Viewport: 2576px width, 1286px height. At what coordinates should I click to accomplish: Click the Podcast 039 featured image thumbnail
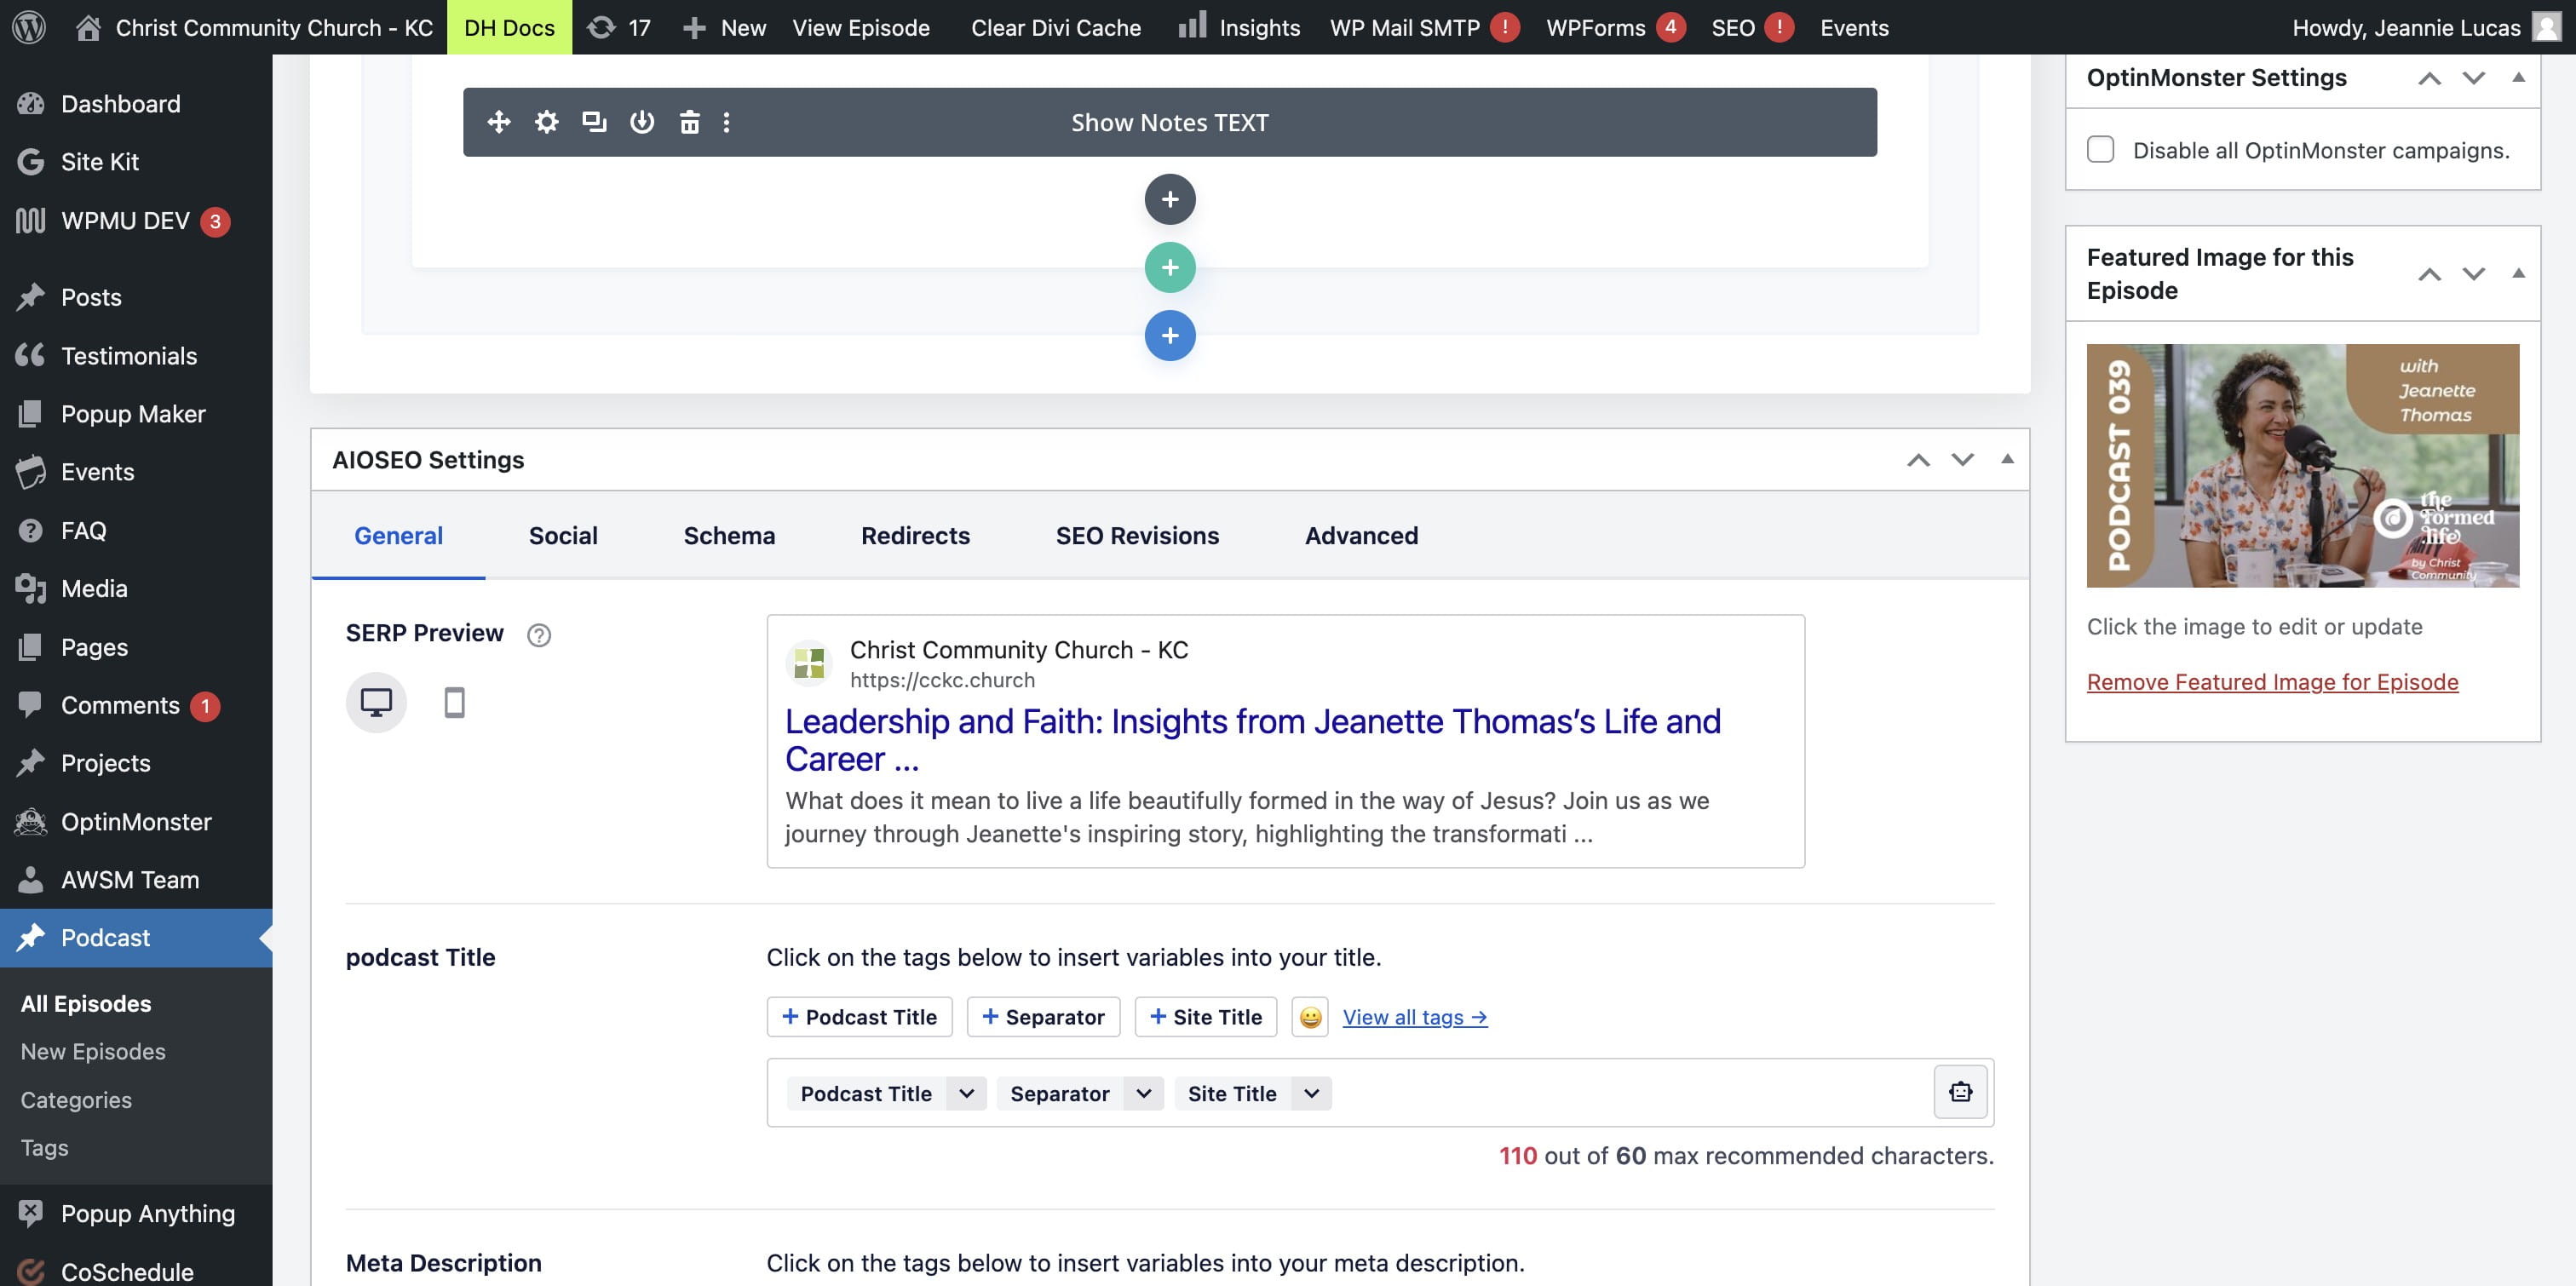point(2302,465)
